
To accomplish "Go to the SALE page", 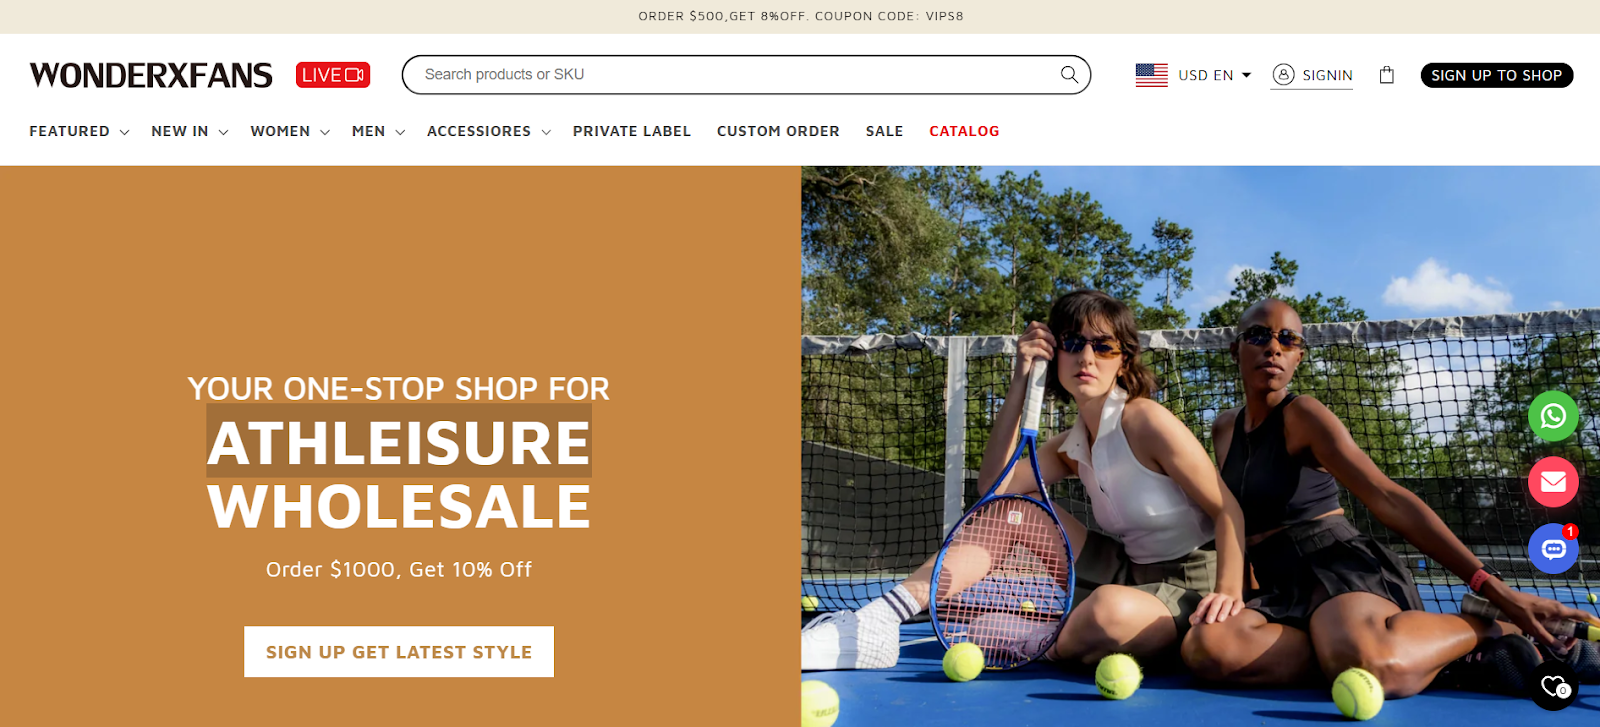I will [884, 131].
